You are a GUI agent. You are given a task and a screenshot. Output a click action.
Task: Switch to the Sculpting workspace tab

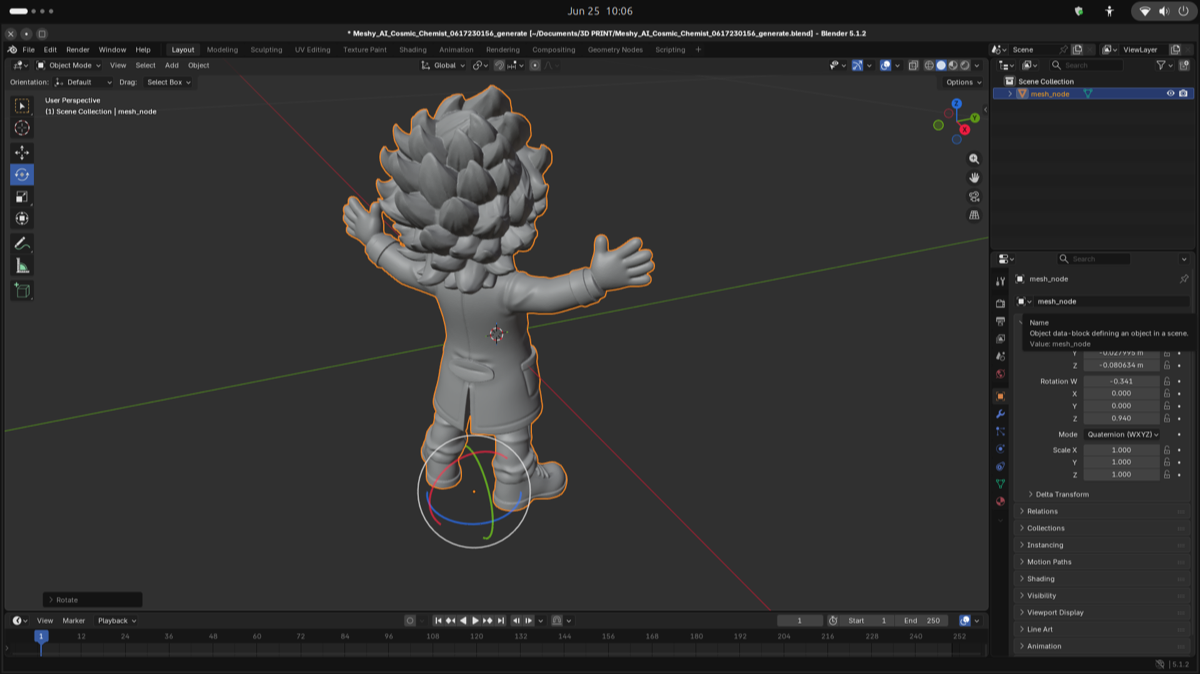pyautogui.click(x=266, y=50)
